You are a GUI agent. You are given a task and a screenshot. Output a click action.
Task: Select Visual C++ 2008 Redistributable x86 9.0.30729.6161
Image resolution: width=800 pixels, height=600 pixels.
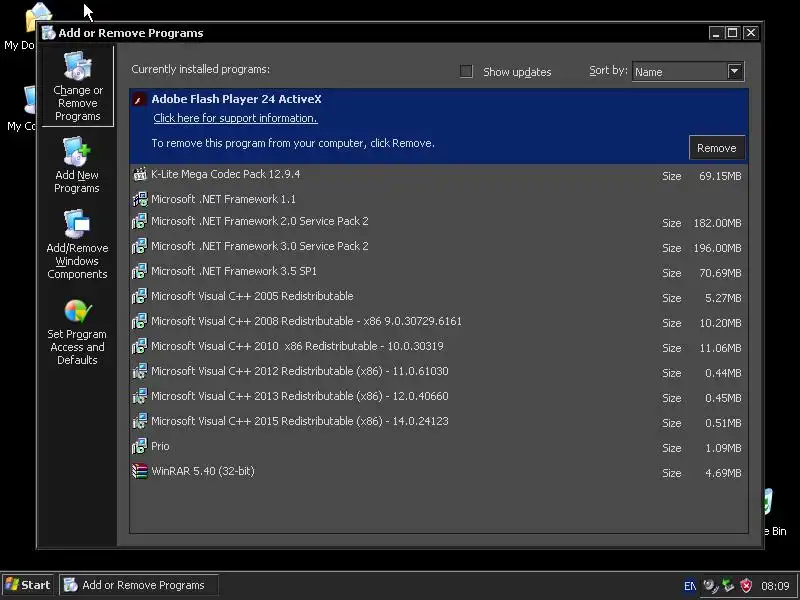tap(439, 322)
